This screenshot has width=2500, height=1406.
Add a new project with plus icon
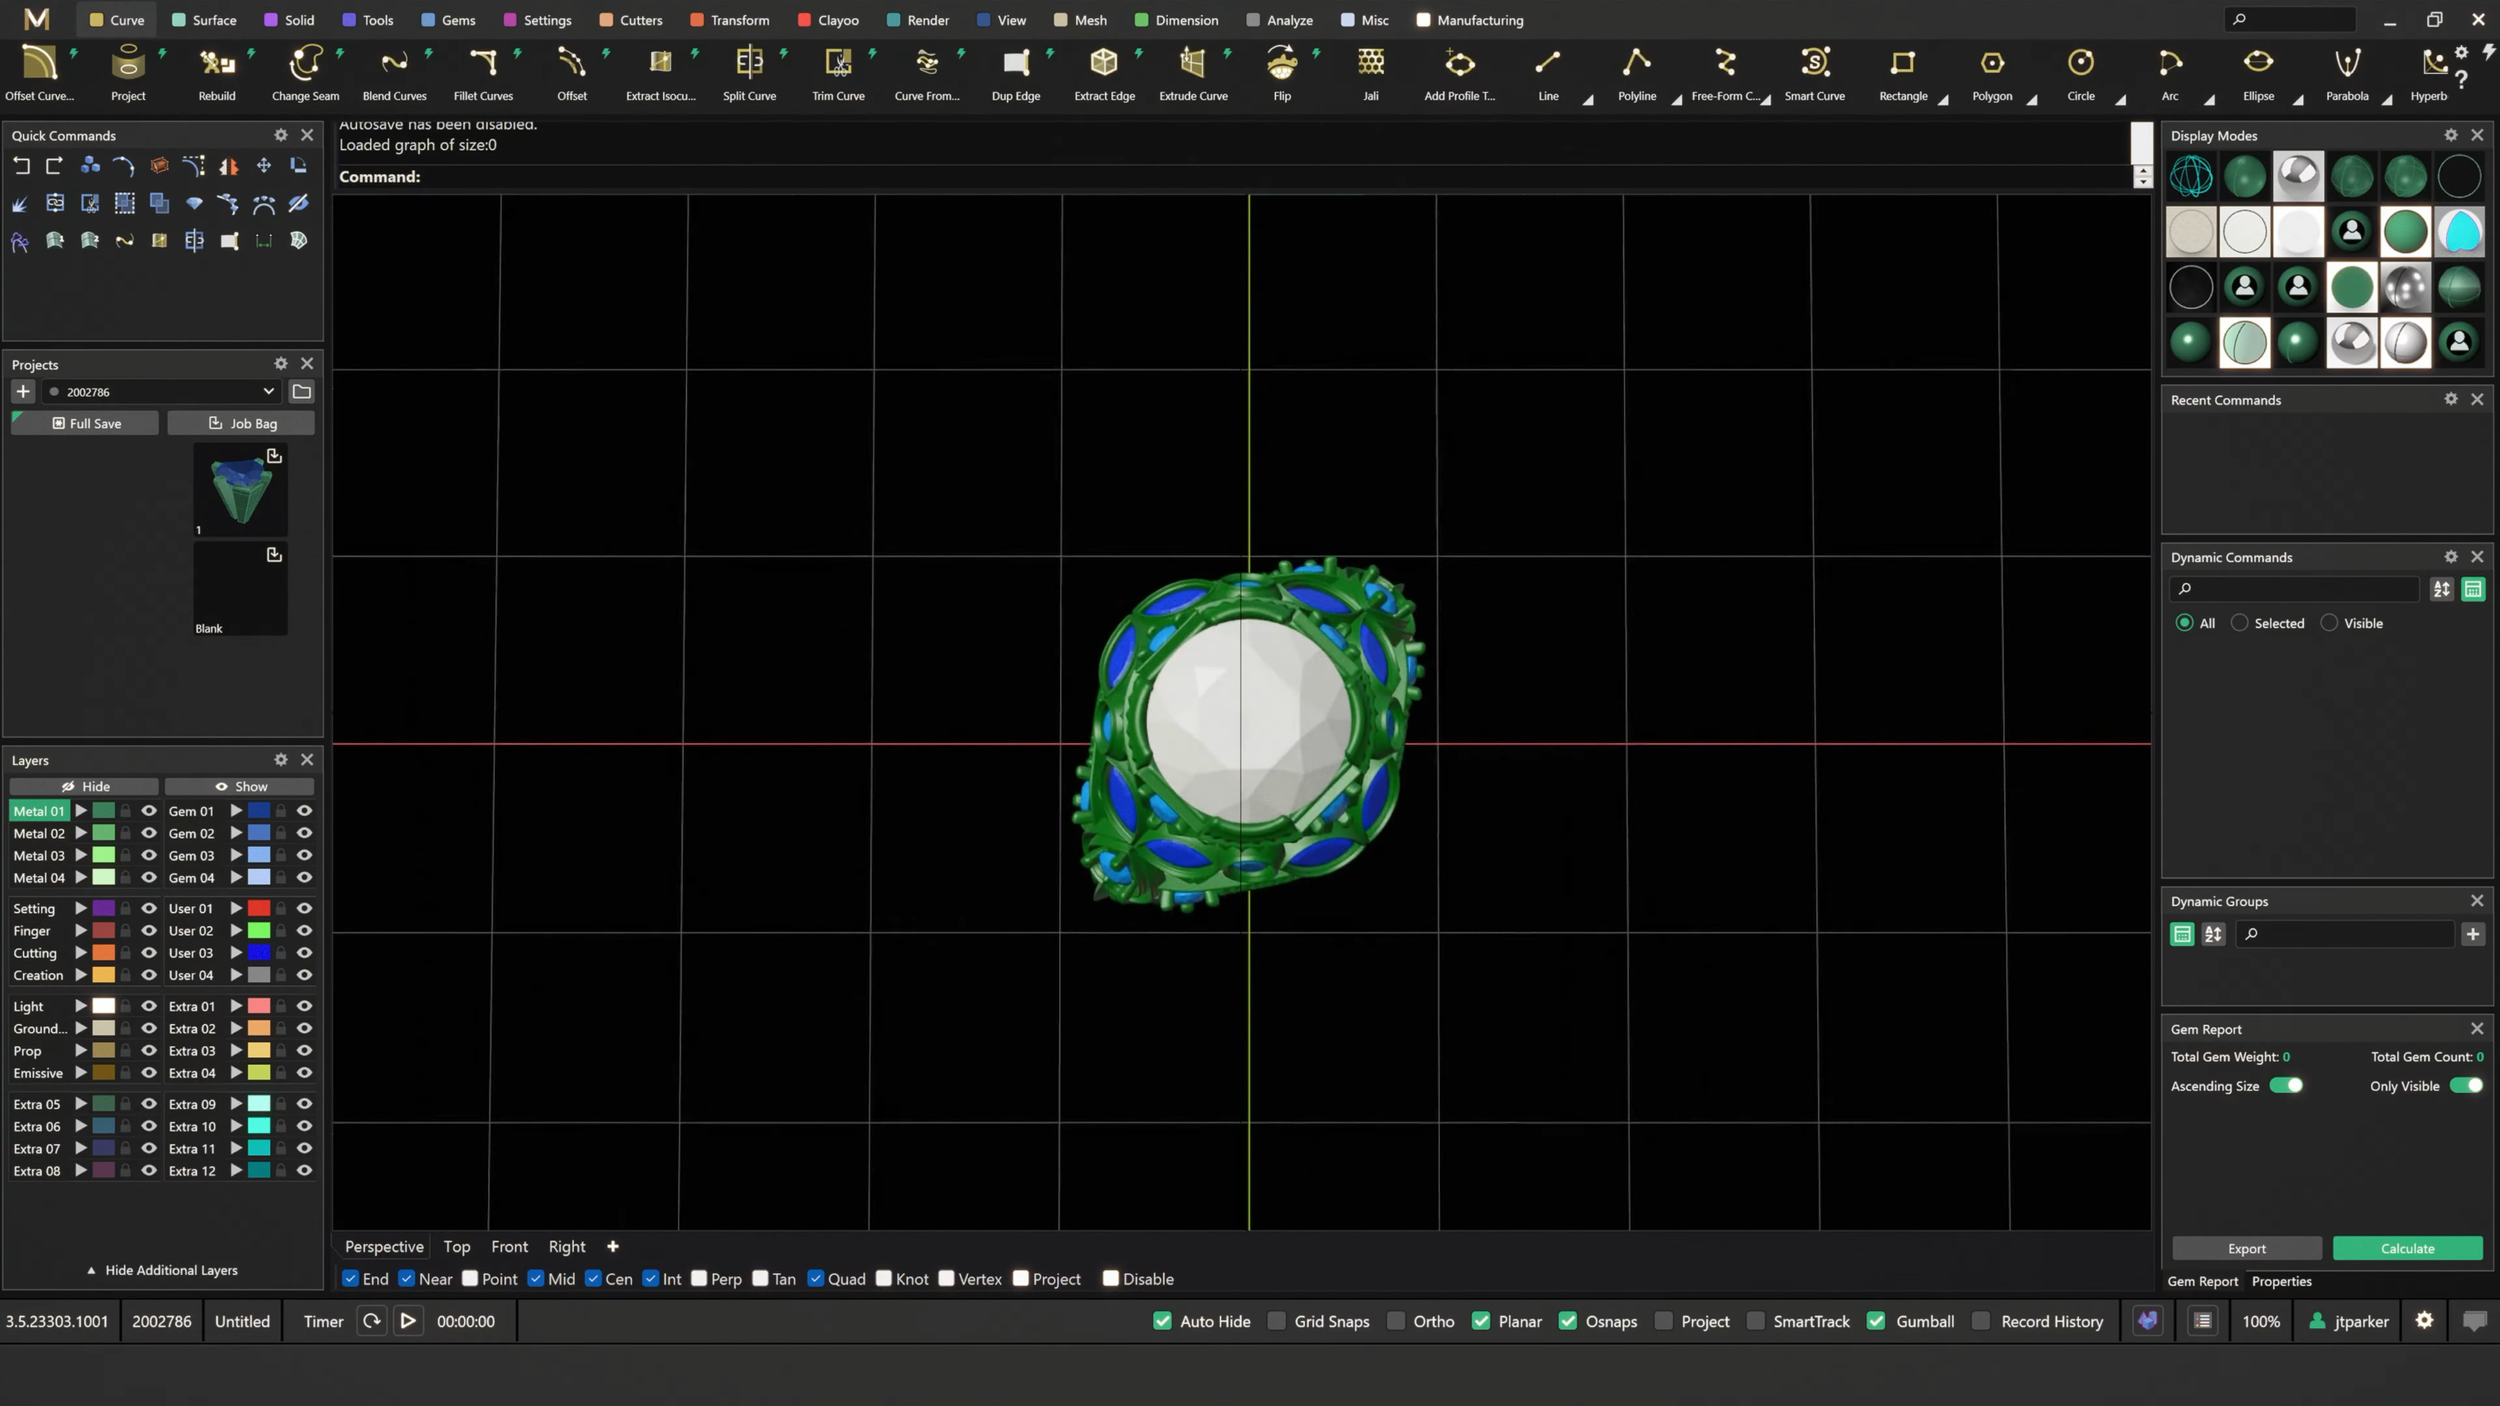23,392
